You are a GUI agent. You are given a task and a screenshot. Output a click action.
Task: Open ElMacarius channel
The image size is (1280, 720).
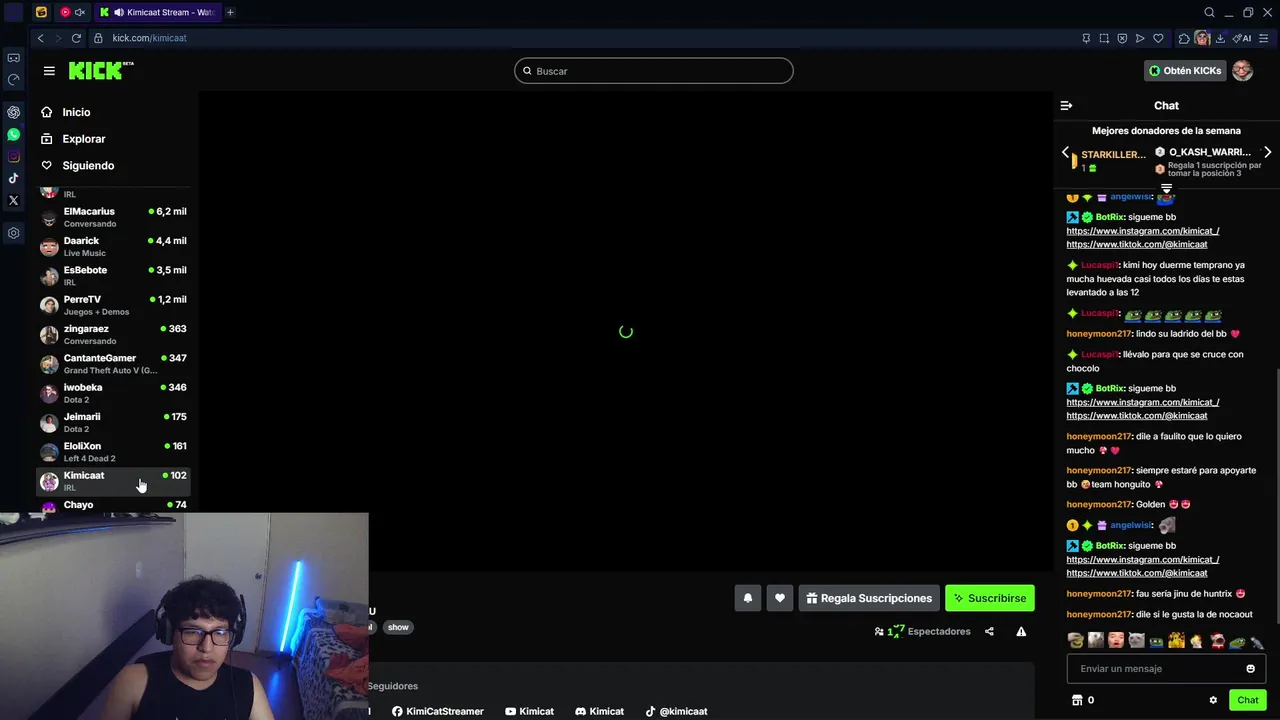point(113,217)
